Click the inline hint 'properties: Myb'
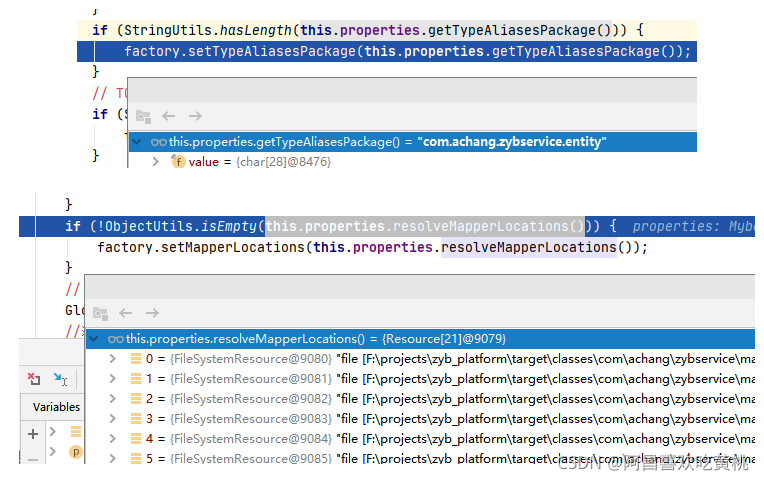 tap(693, 227)
